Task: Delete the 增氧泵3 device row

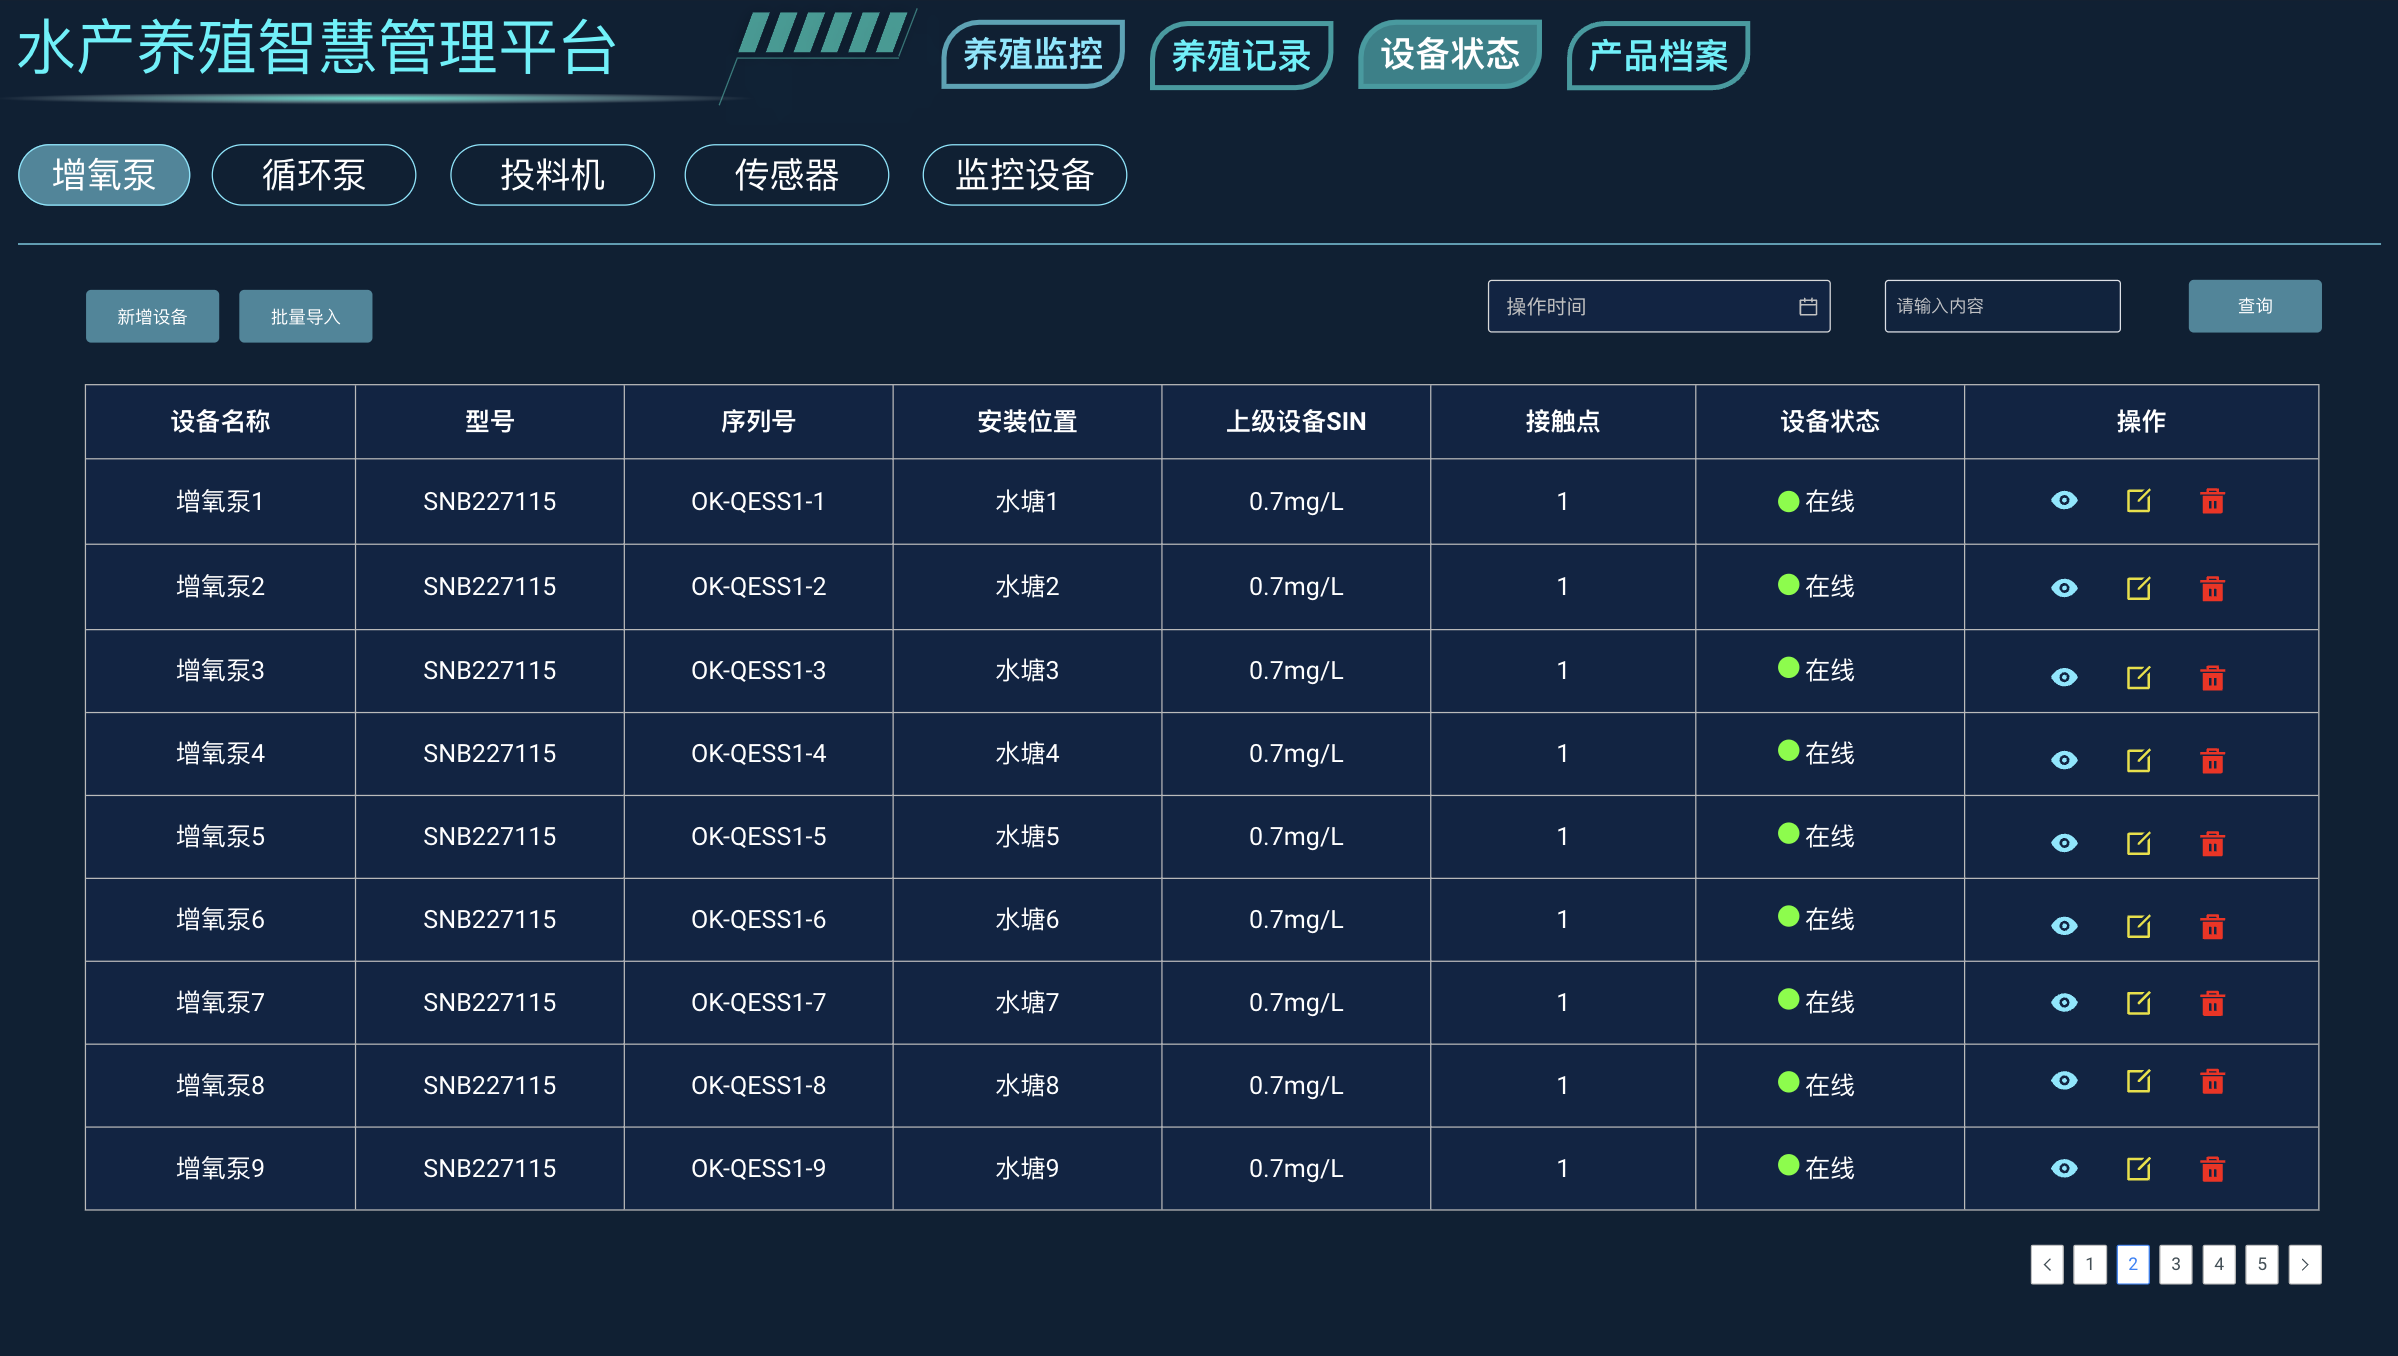Action: pyautogui.click(x=2212, y=678)
